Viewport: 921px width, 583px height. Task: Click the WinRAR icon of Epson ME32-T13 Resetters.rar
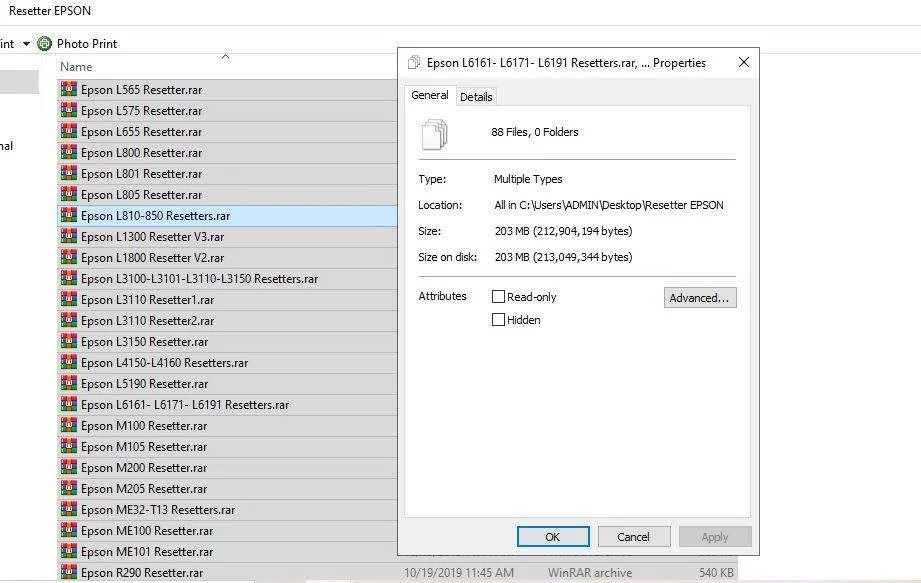pyautogui.click(x=69, y=510)
